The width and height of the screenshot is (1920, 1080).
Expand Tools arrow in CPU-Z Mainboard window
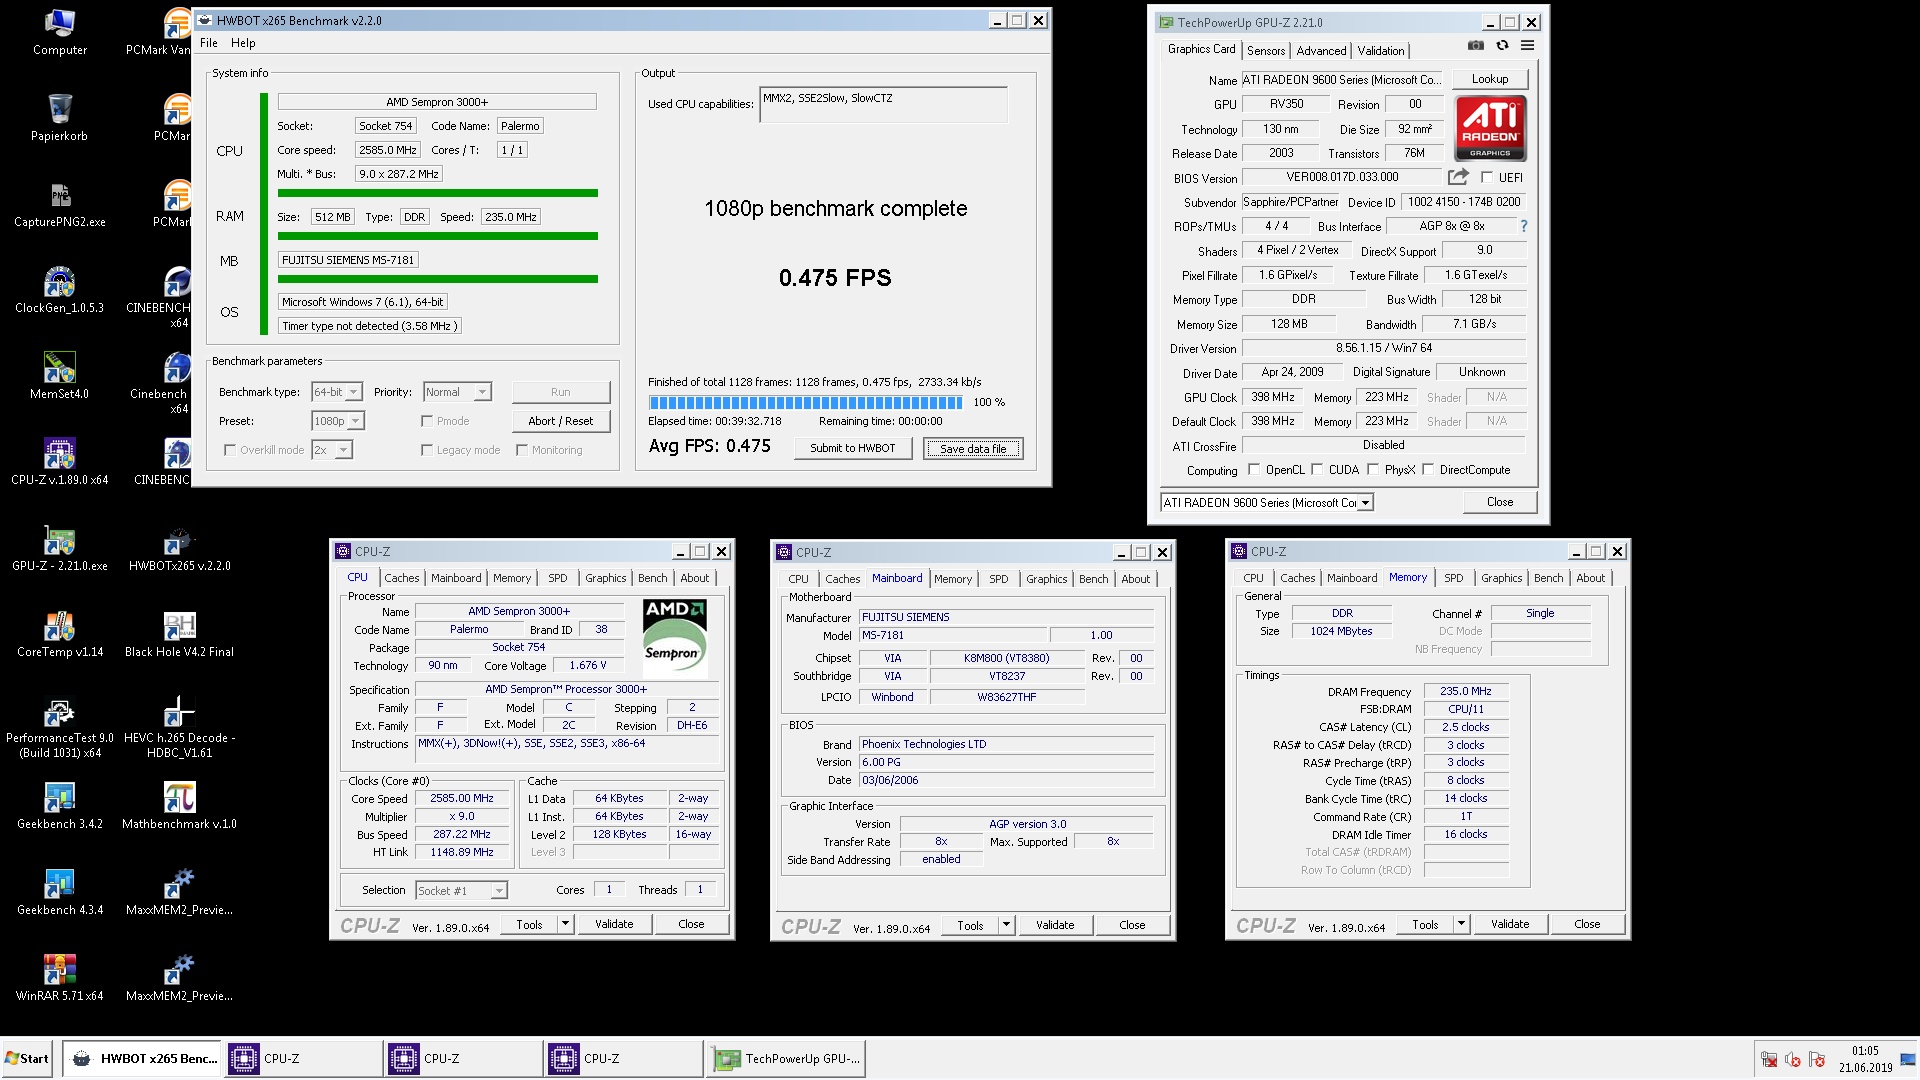pos(1006,925)
